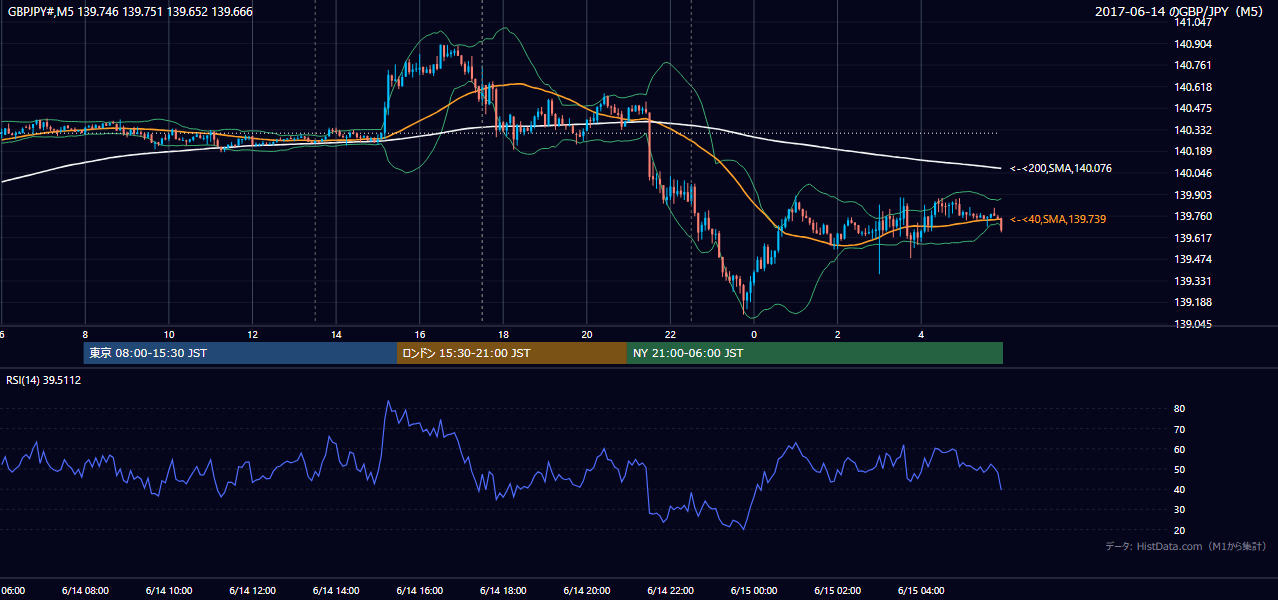1278x600 pixels.
Task: Click price axis value 140.046
Action: (x=1193, y=173)
